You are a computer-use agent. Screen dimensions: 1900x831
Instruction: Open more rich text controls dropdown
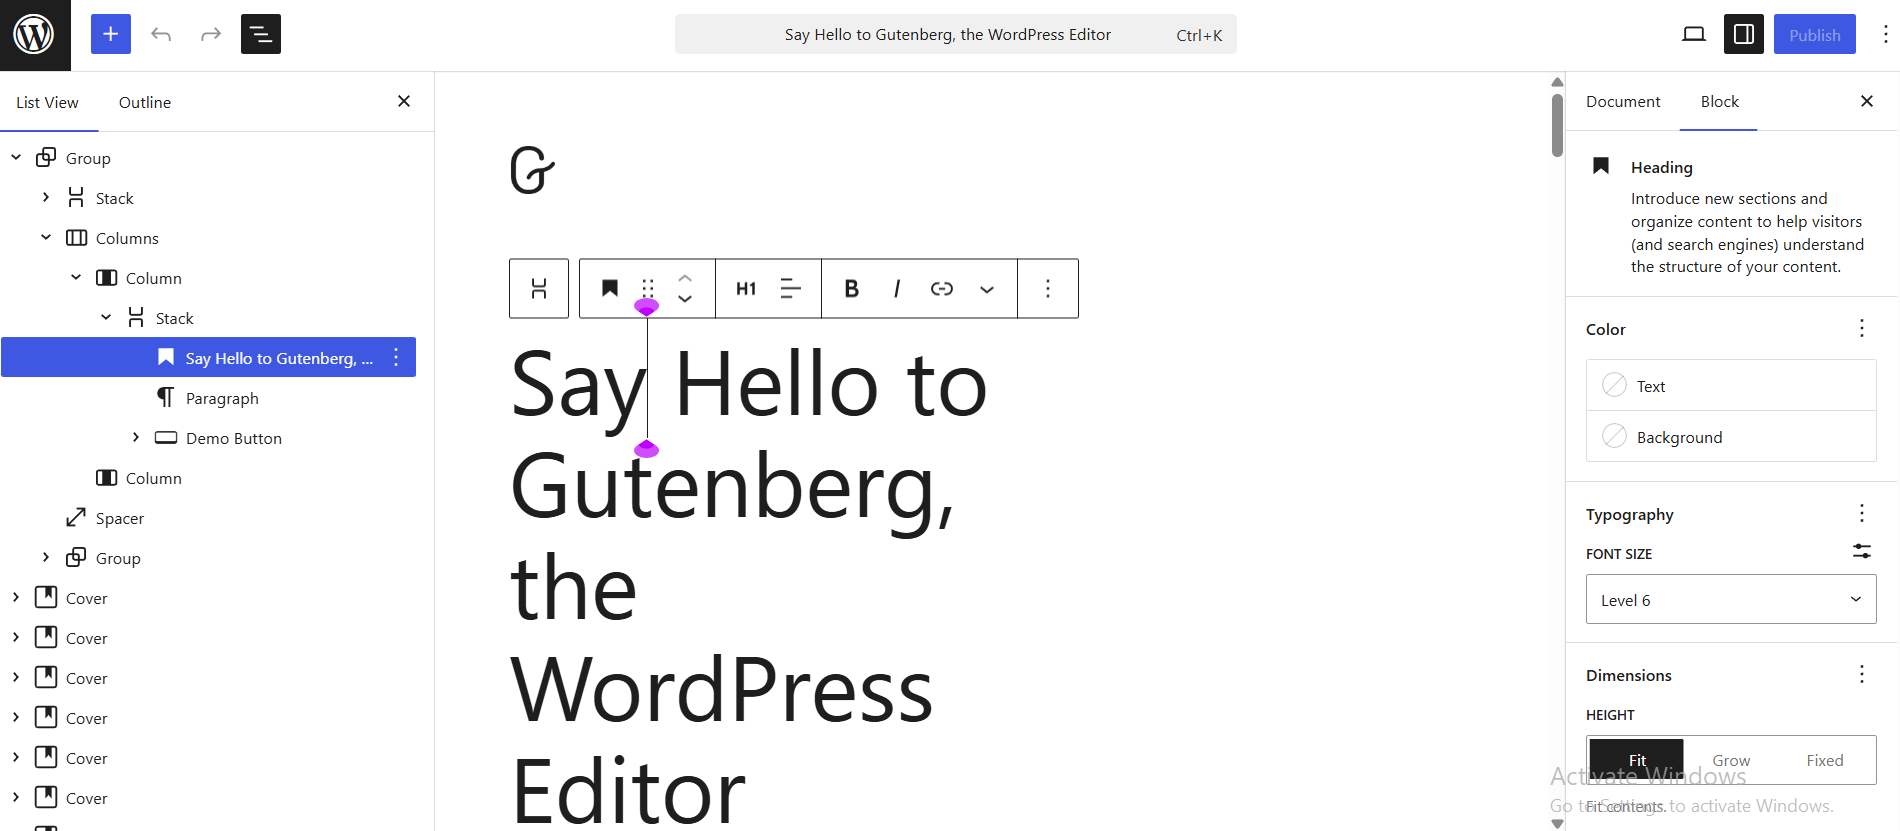tap(987, 289)
